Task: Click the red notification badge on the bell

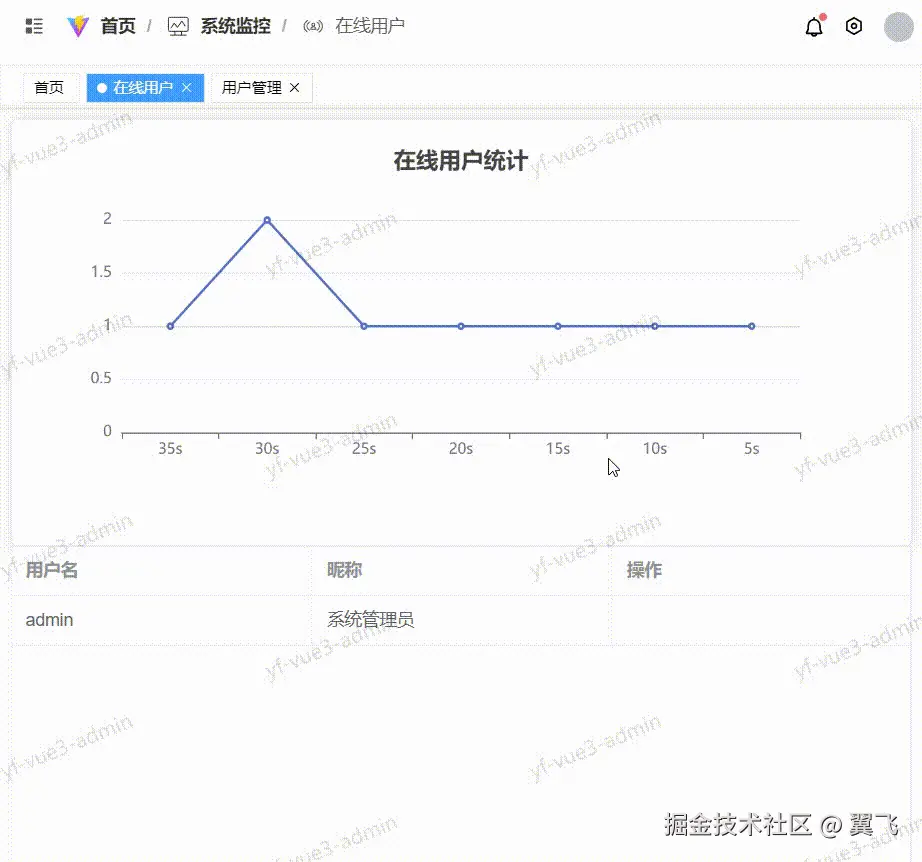Action: pyautogui.click(x=823, y=17)
